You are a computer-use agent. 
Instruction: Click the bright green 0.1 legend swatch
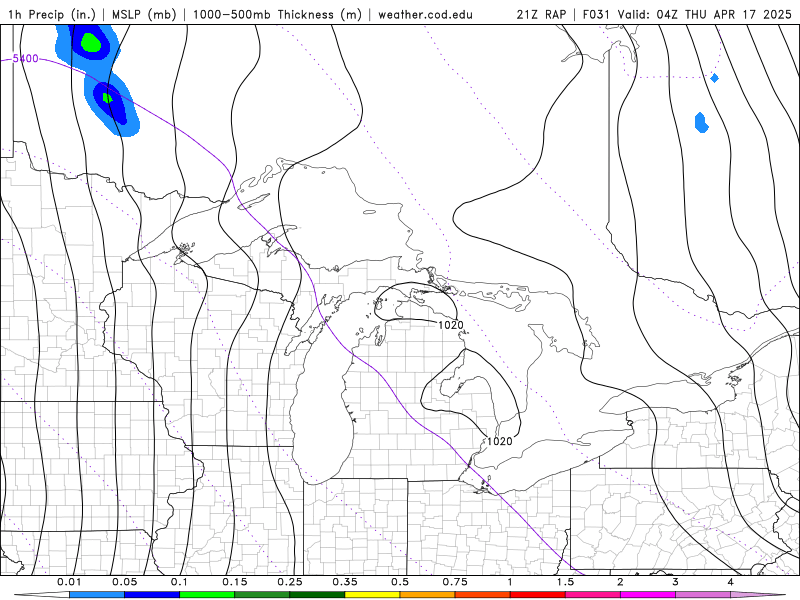(x=207, y=595)
